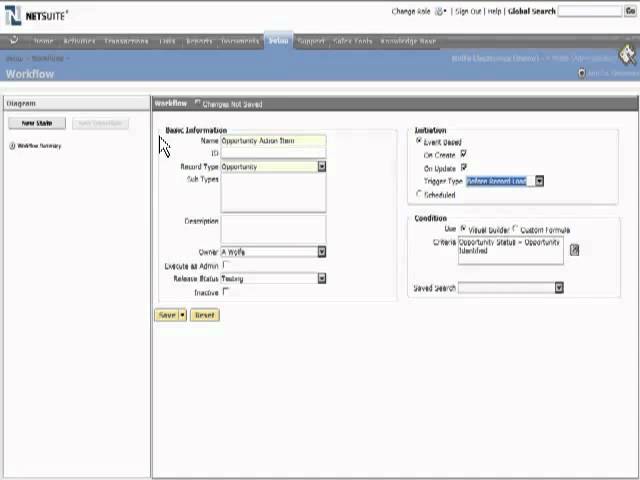Click the Sign Out link
Screen dimensions: 640x480
(468, 11)
